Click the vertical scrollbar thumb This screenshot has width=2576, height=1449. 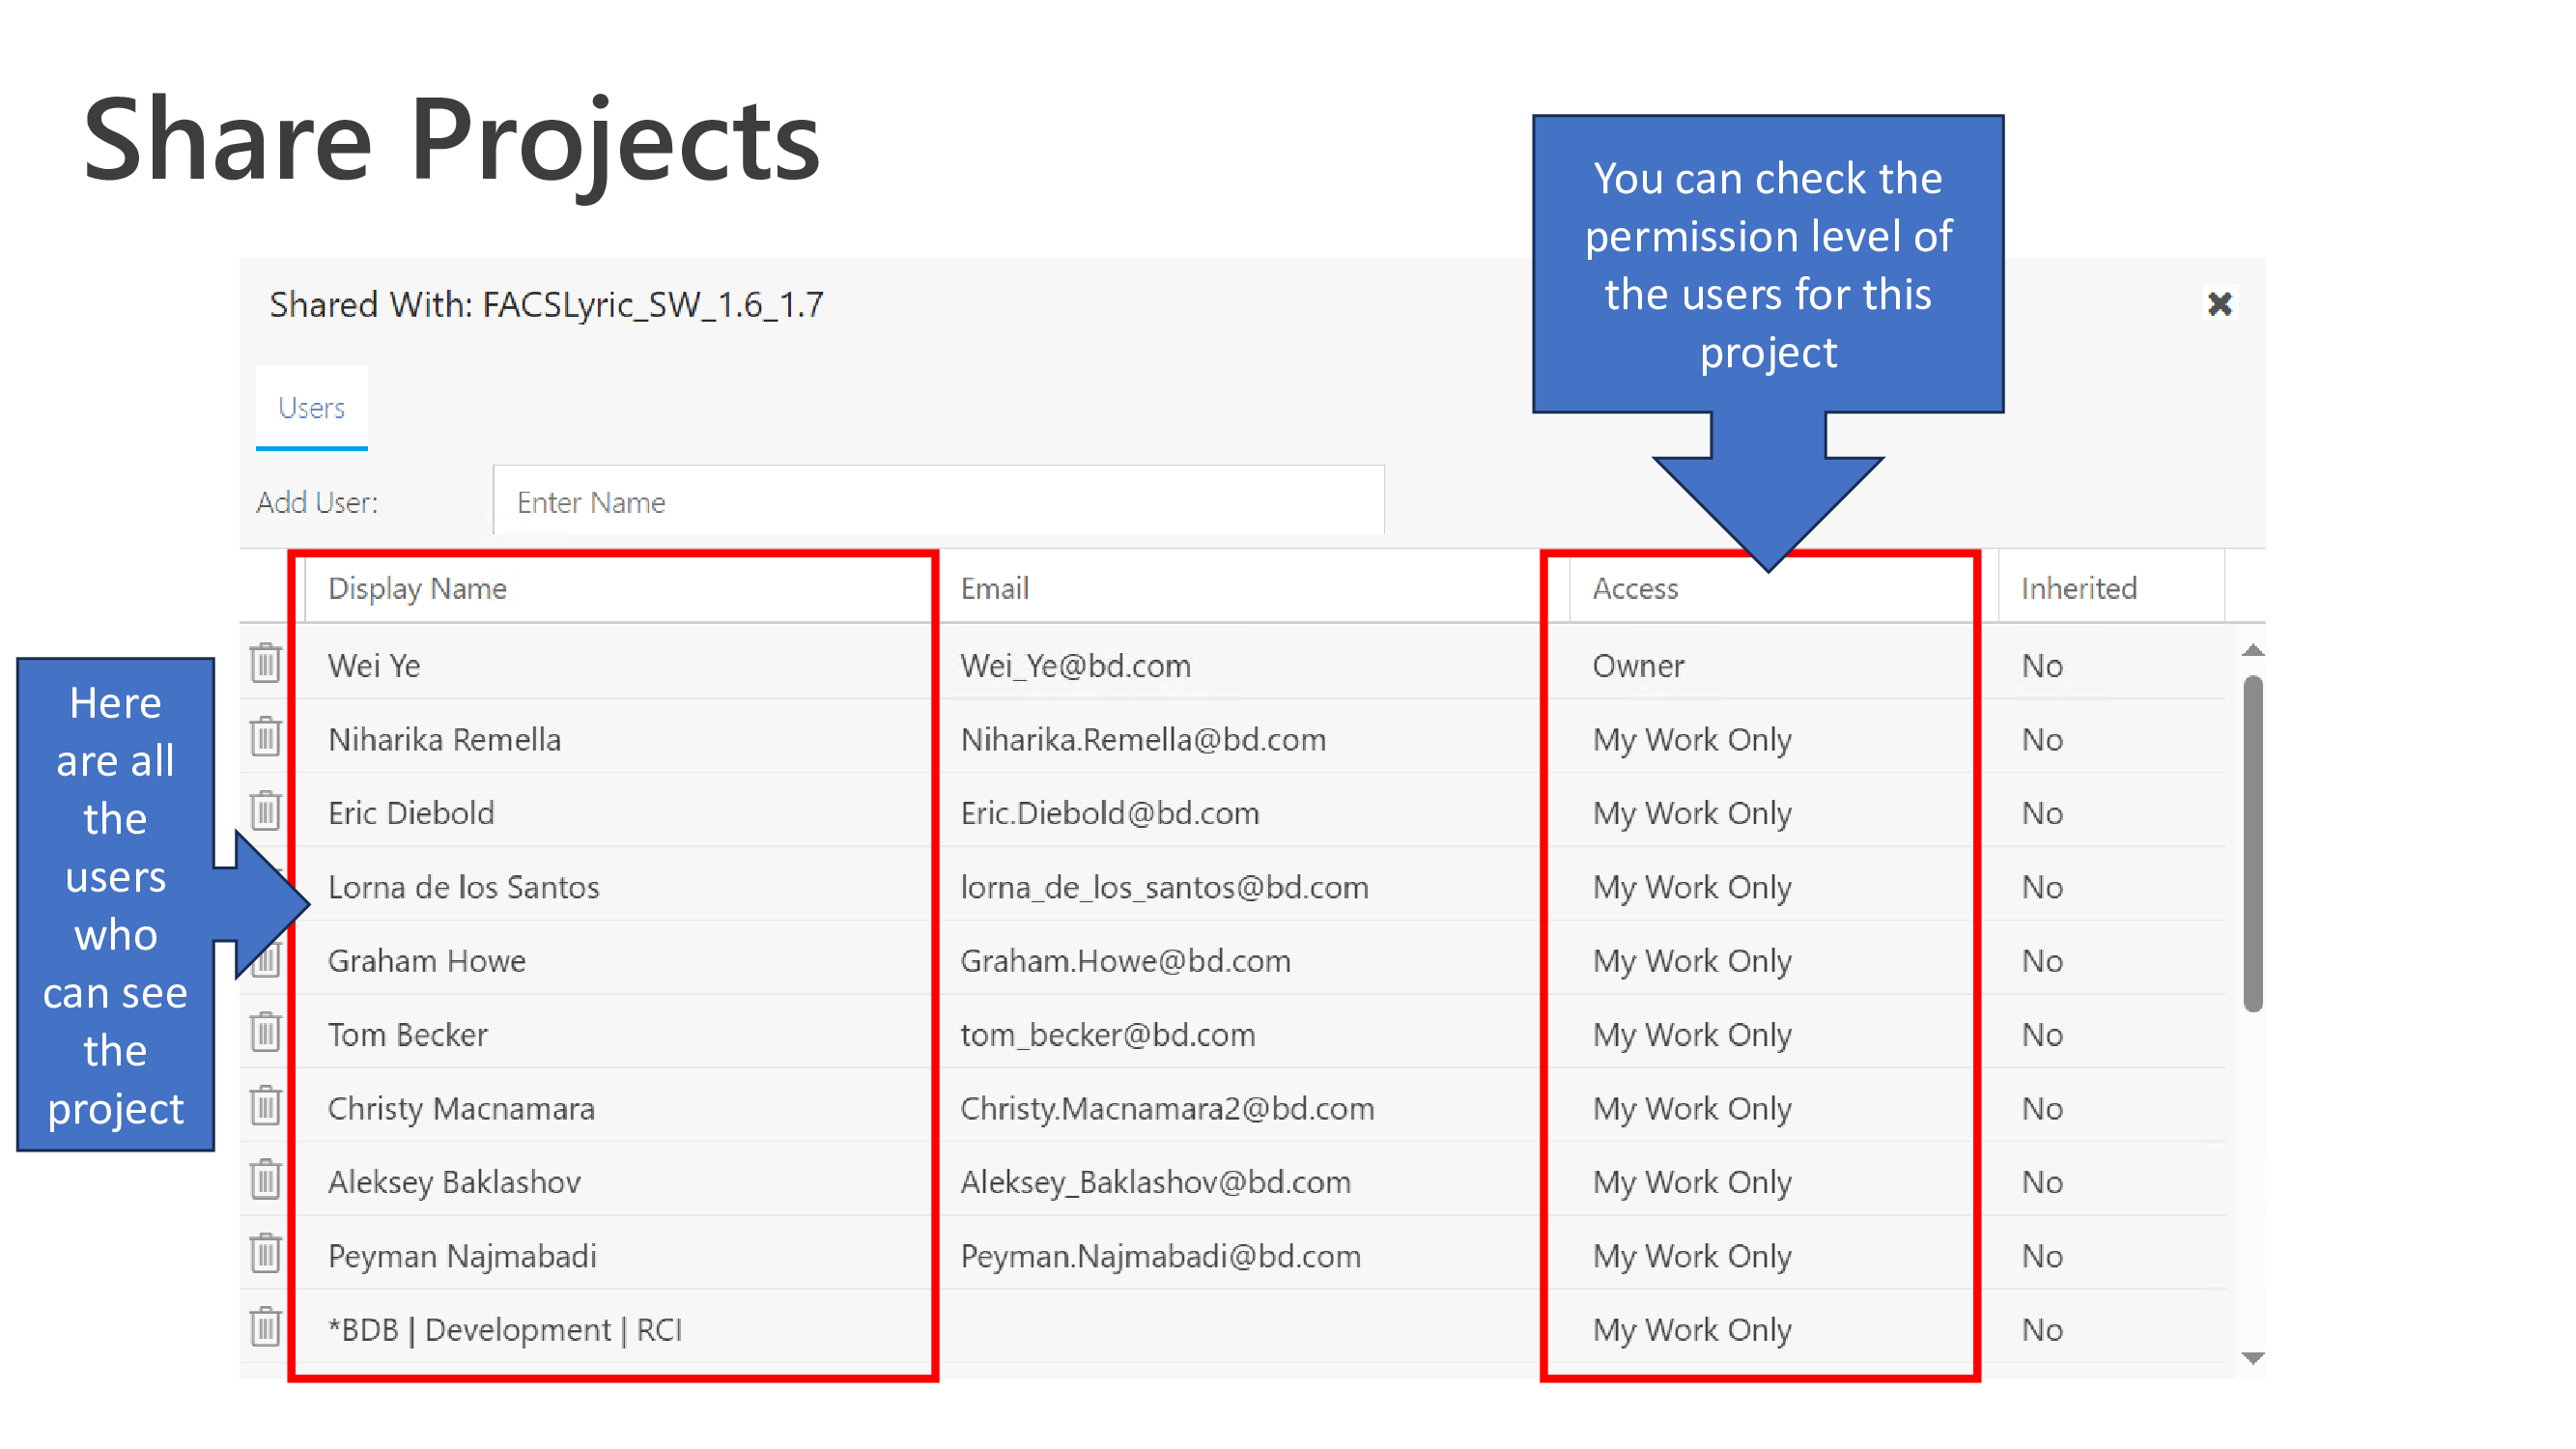[x=2252, y=844]
